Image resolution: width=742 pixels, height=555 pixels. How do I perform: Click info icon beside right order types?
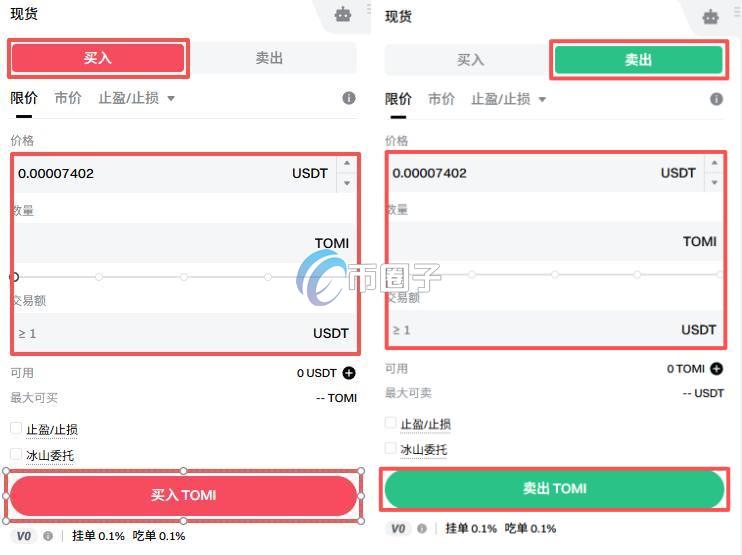coord(716,99)
